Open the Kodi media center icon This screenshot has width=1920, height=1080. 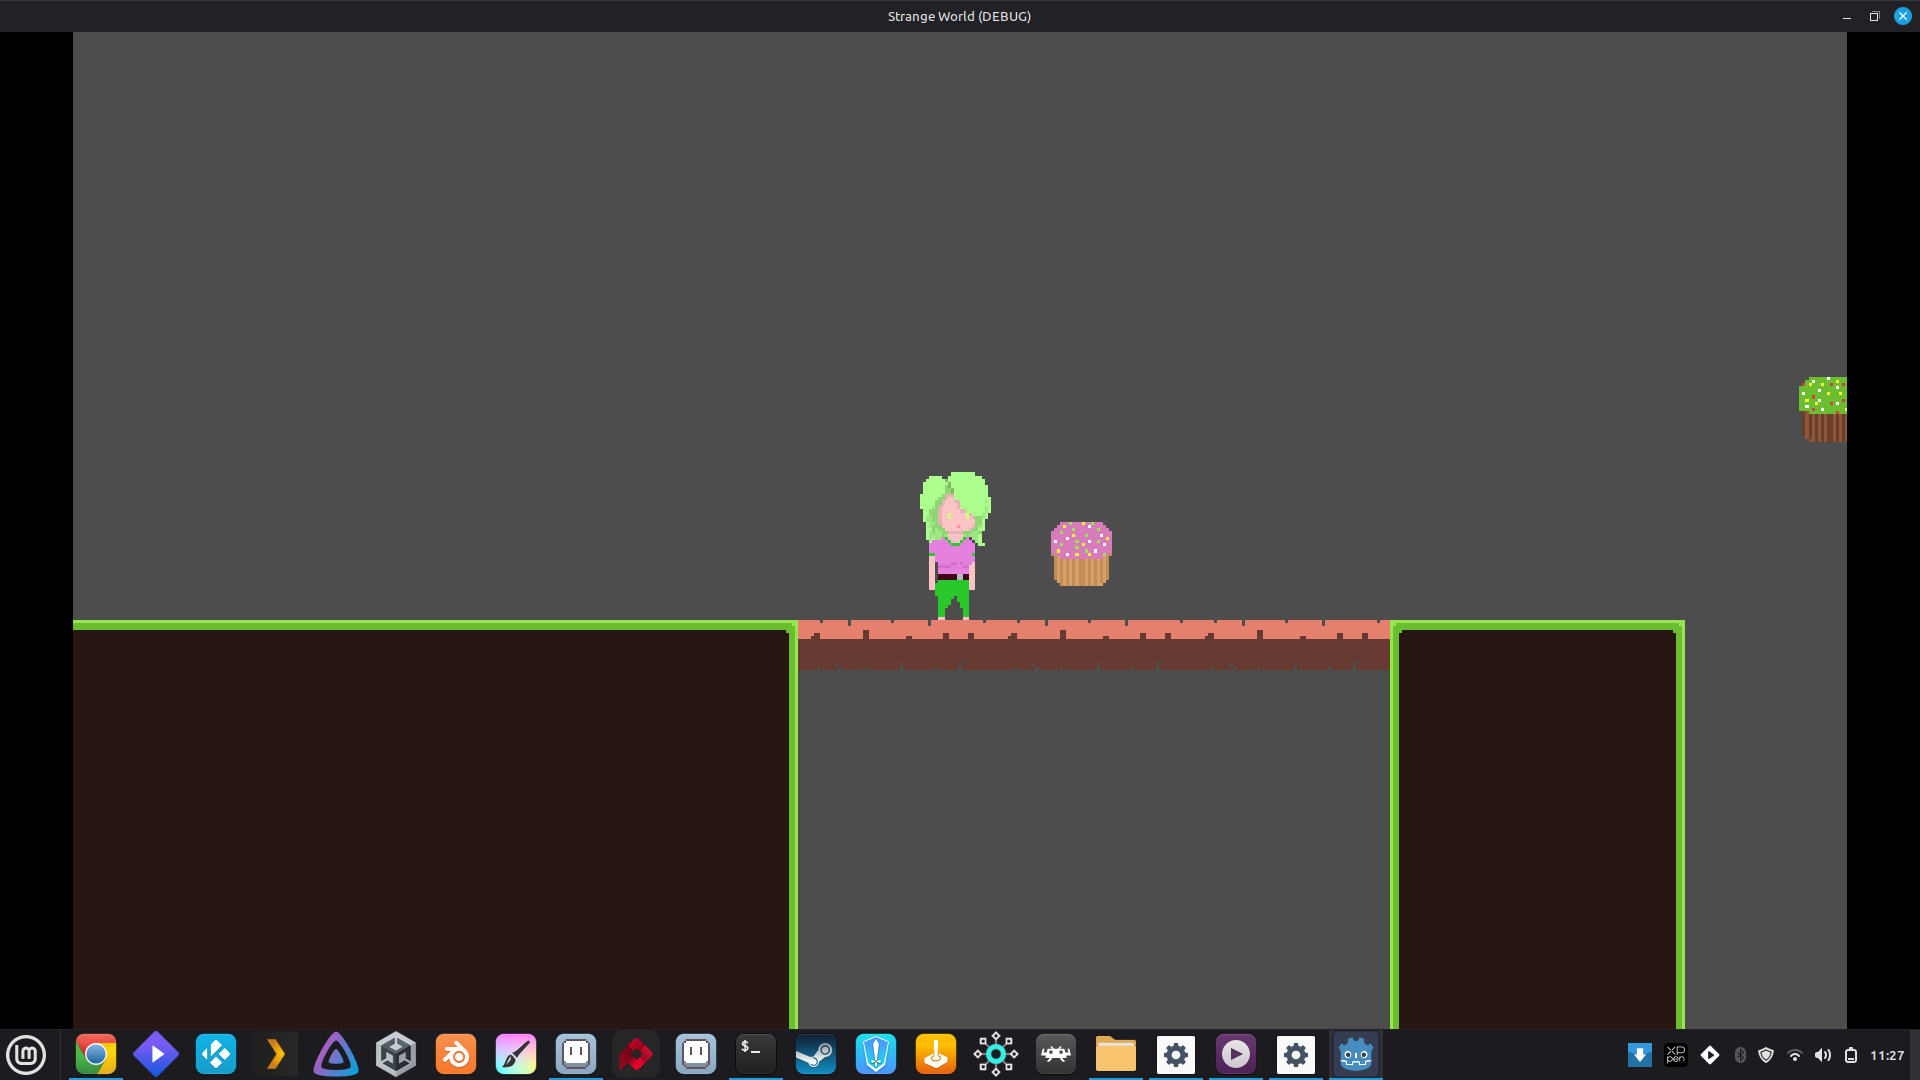(216, 1055)
